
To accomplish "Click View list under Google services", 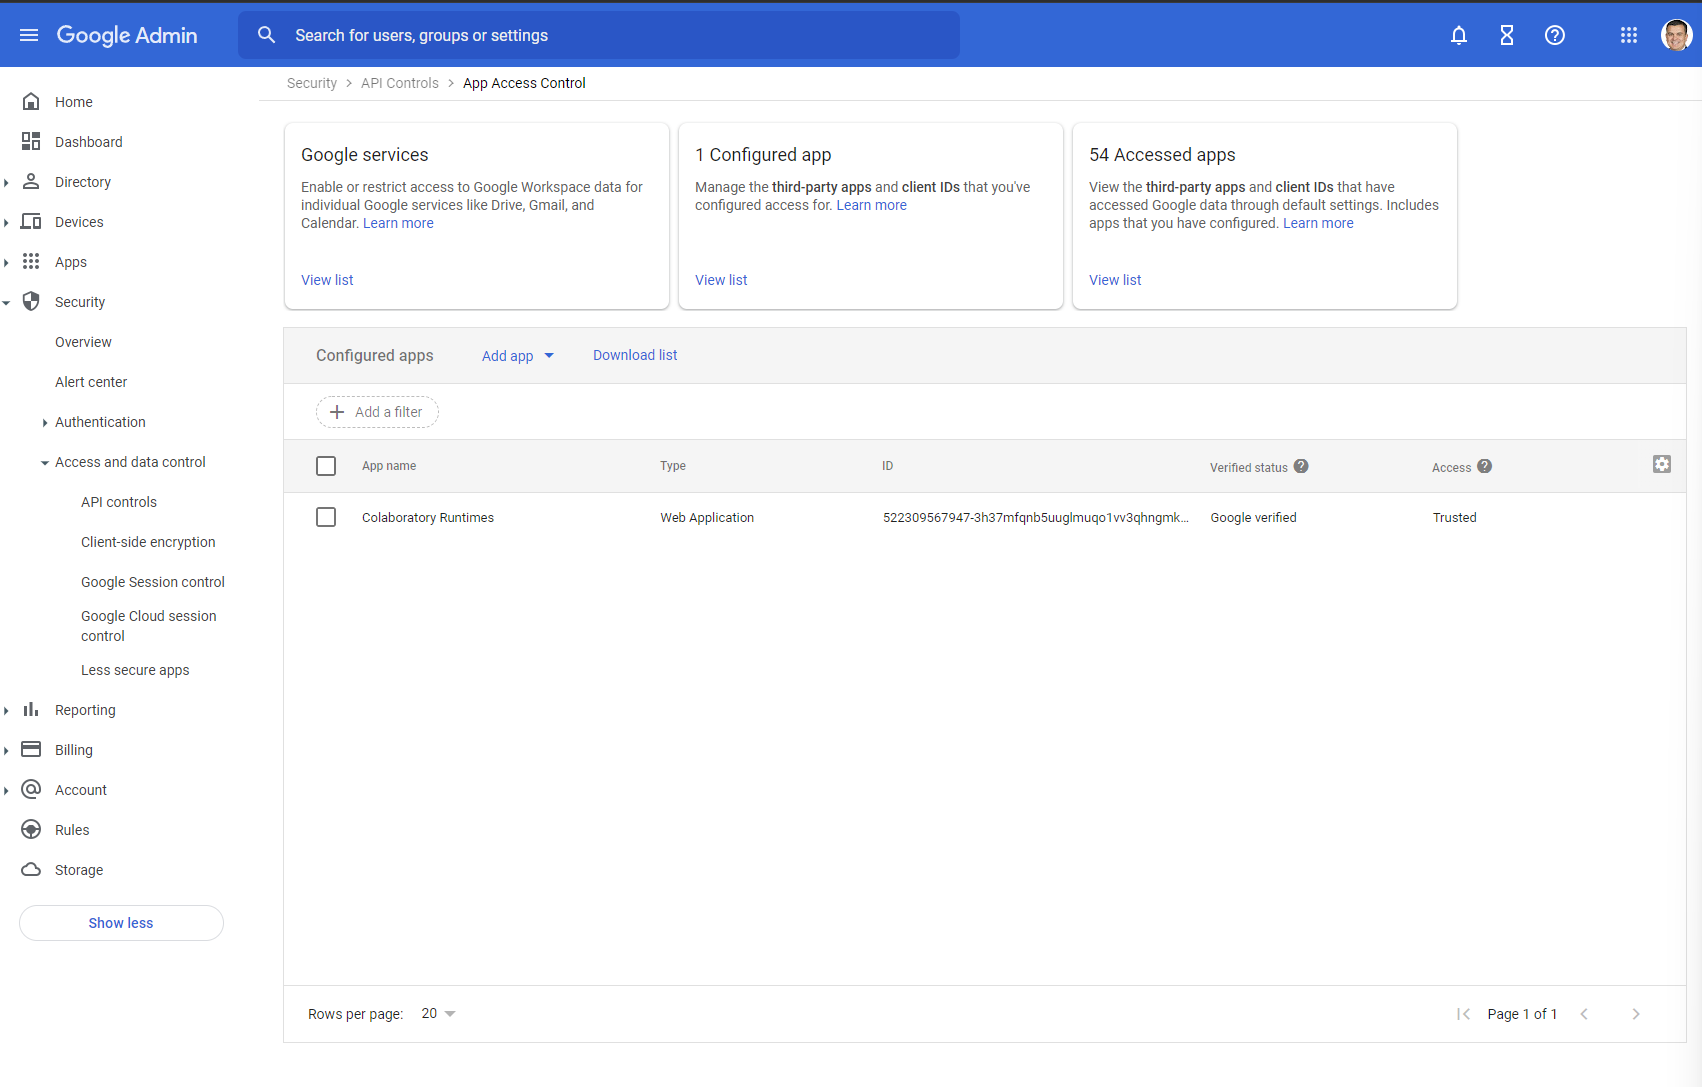I will pyautogui.click(x=327, y=280).
